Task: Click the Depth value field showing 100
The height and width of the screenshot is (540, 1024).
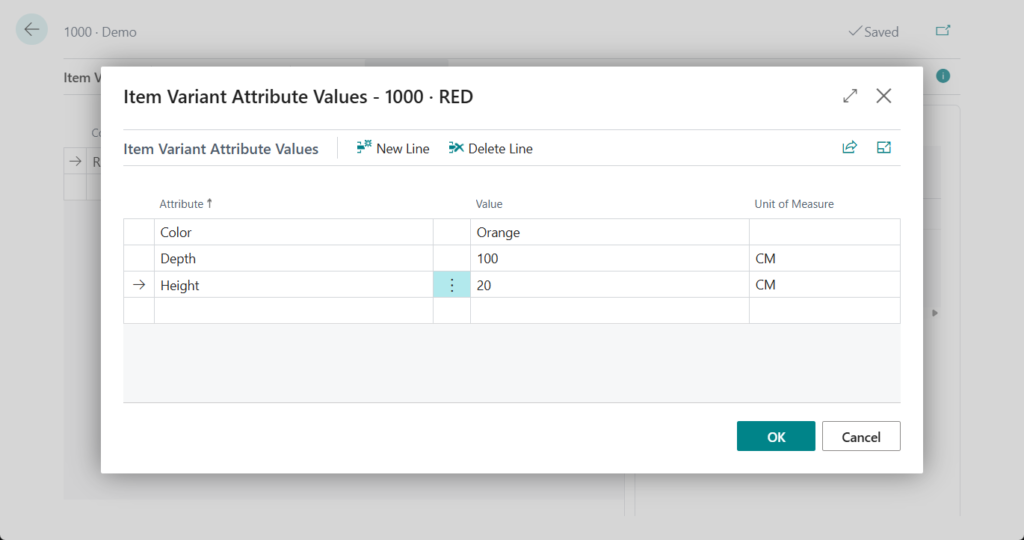Action: point(608,259)
